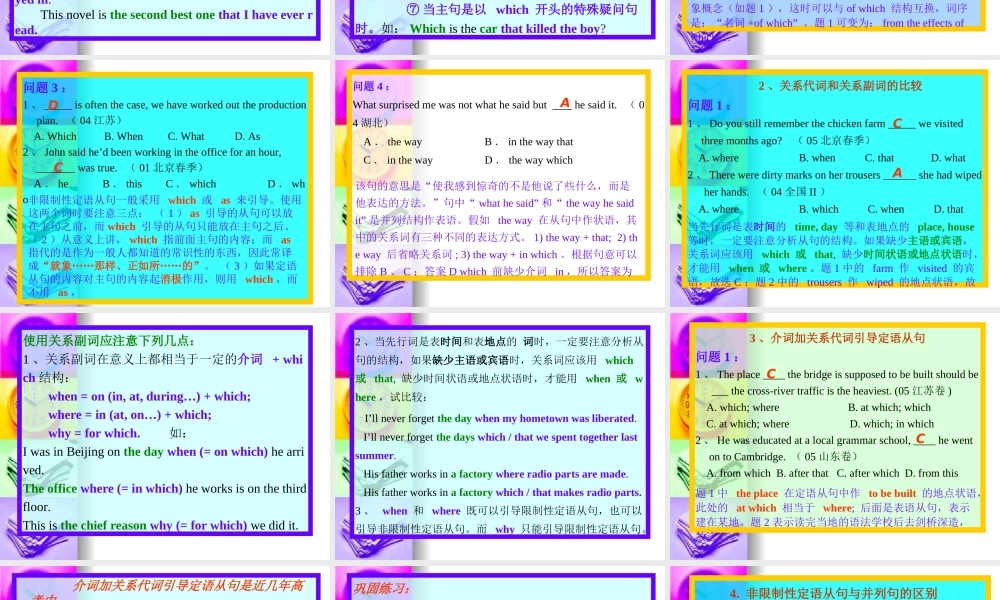Select option 'C. at which; where'
Image resolution: width=1000 pixels, height=600 pixels.
click(747, 424)
